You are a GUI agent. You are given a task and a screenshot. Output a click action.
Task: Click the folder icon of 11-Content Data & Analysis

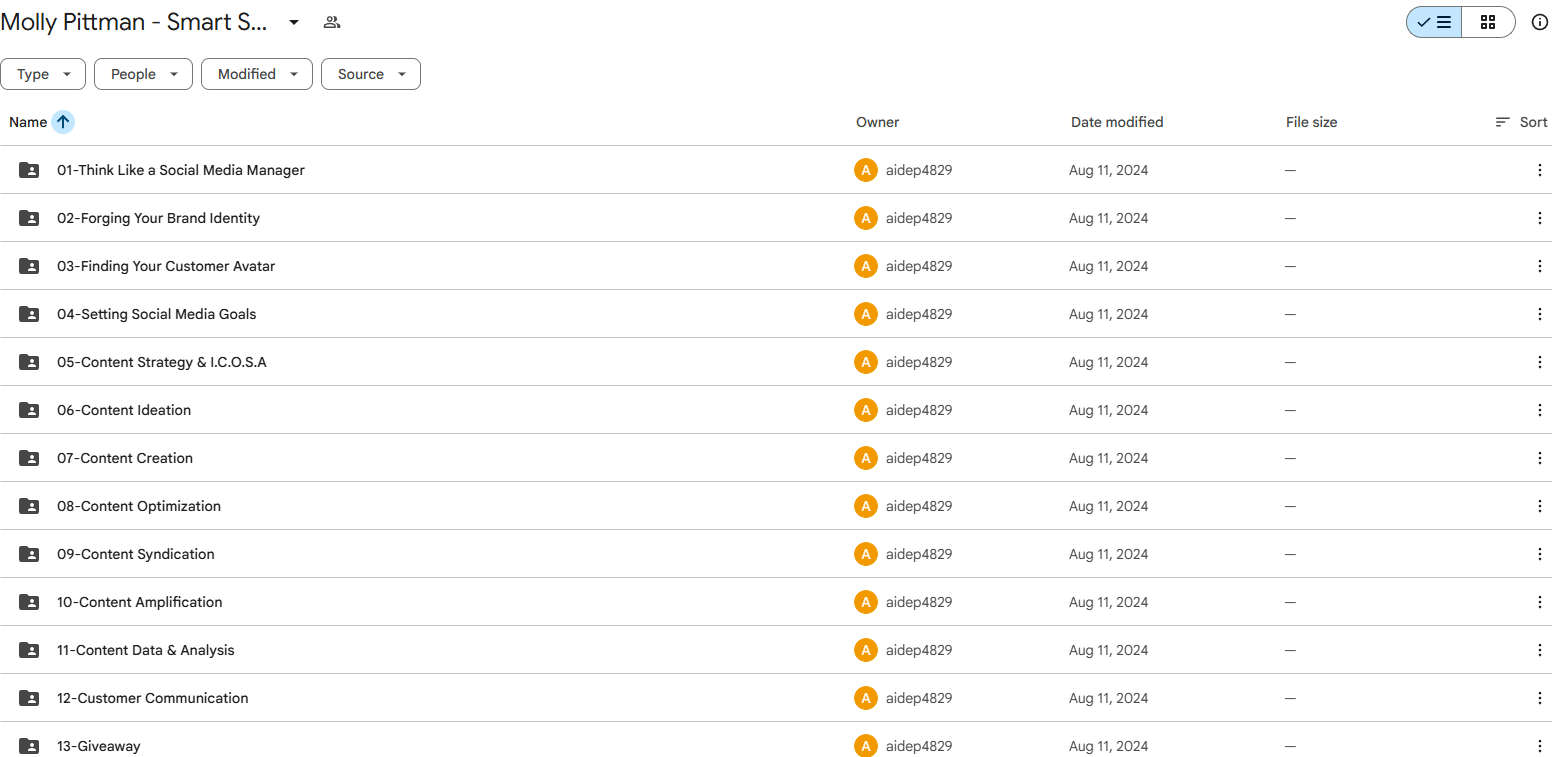point(29,650)
